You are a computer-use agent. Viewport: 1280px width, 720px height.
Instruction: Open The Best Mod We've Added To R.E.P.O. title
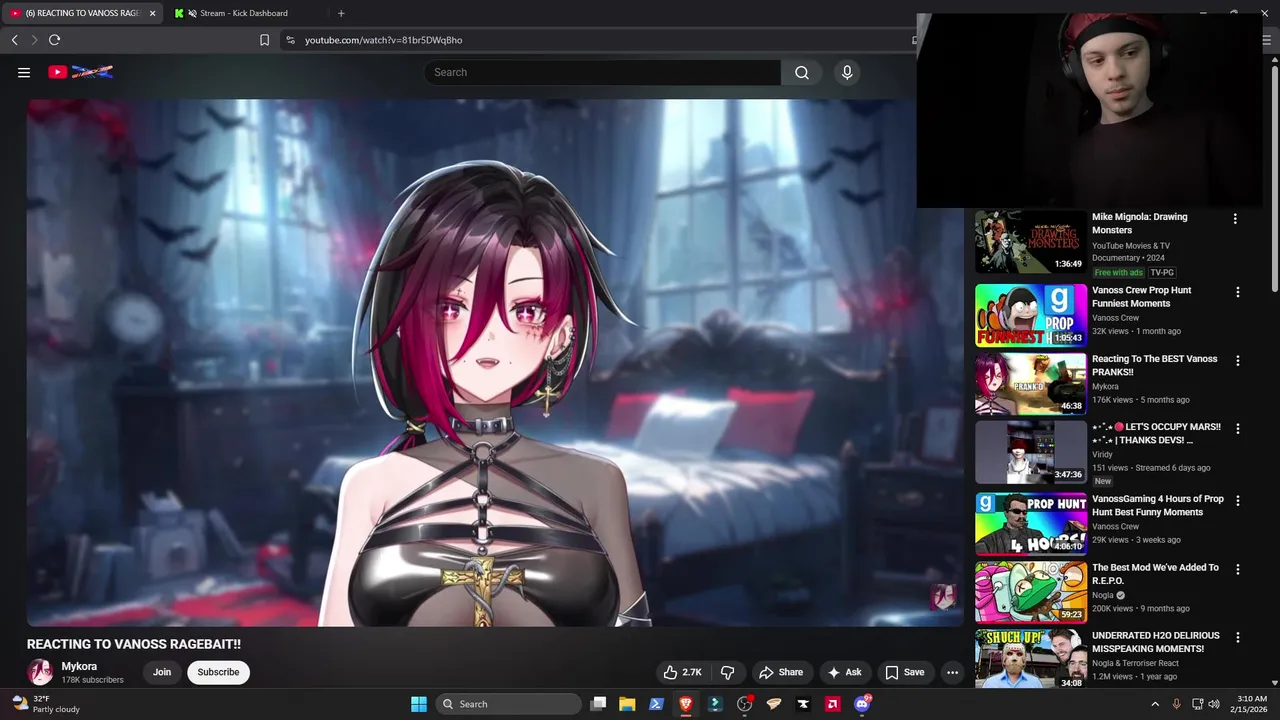pos(1155,574)
